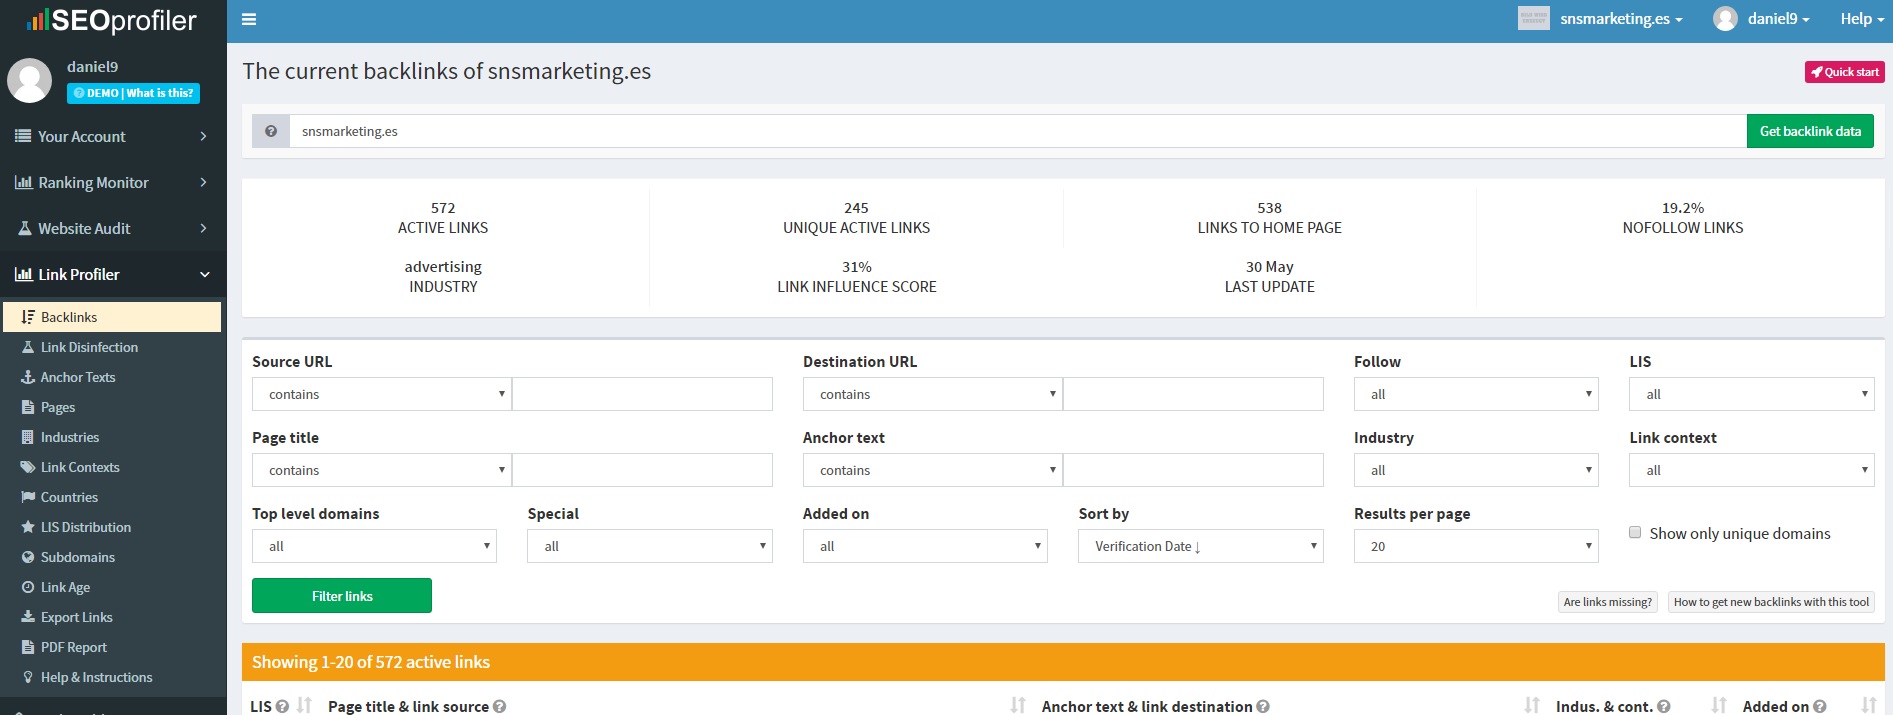Click Added on column help icon

(x=1820, y=706)
